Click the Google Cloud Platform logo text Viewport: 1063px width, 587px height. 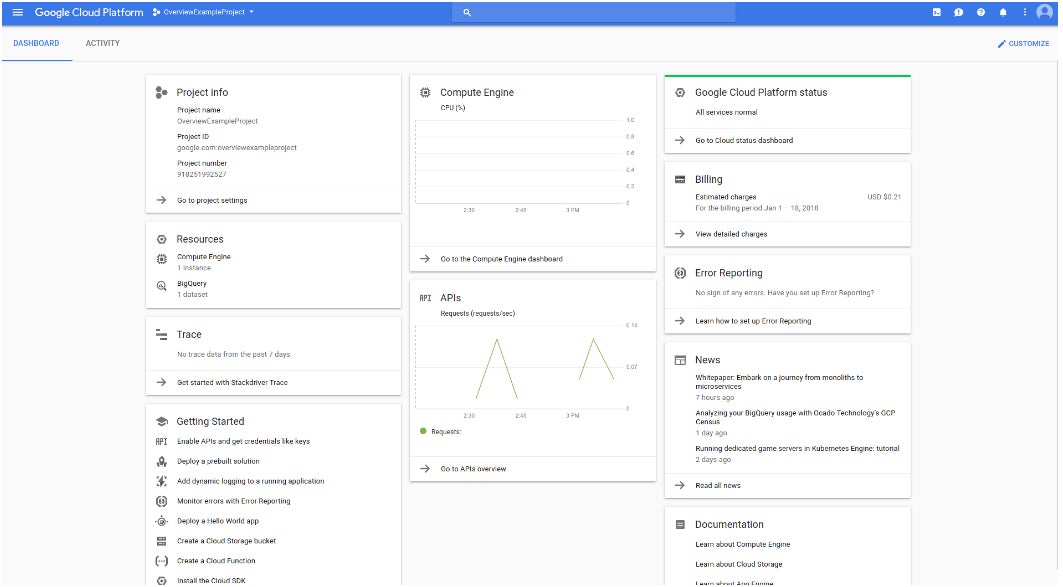click(x=89, y=12)
